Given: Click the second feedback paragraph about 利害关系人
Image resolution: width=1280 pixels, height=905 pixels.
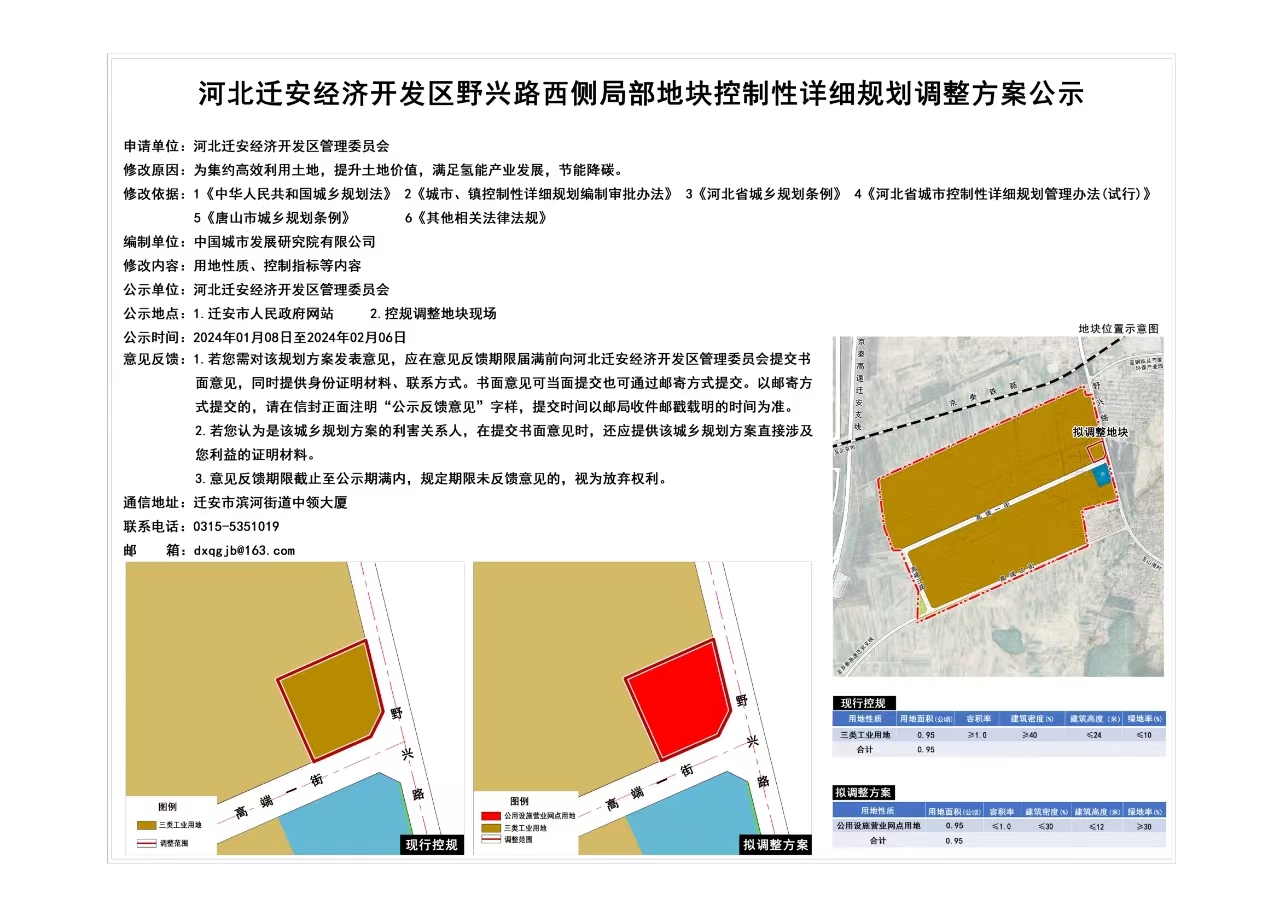Looking at the screenshot, I should pos(503,443).
